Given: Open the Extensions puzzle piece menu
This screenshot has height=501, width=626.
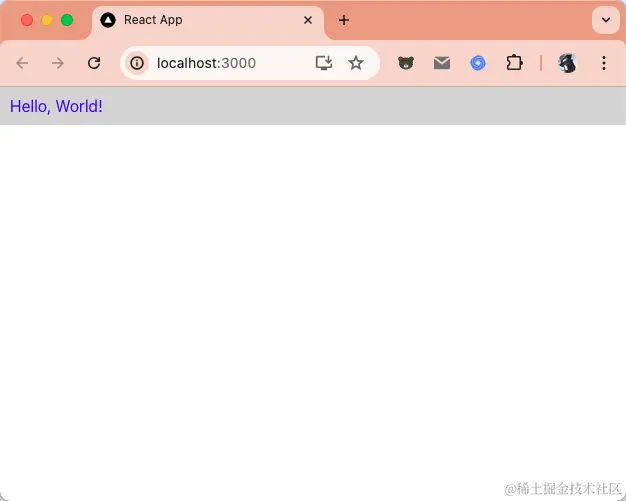Looking at the screenshot, I should point(514,63).
